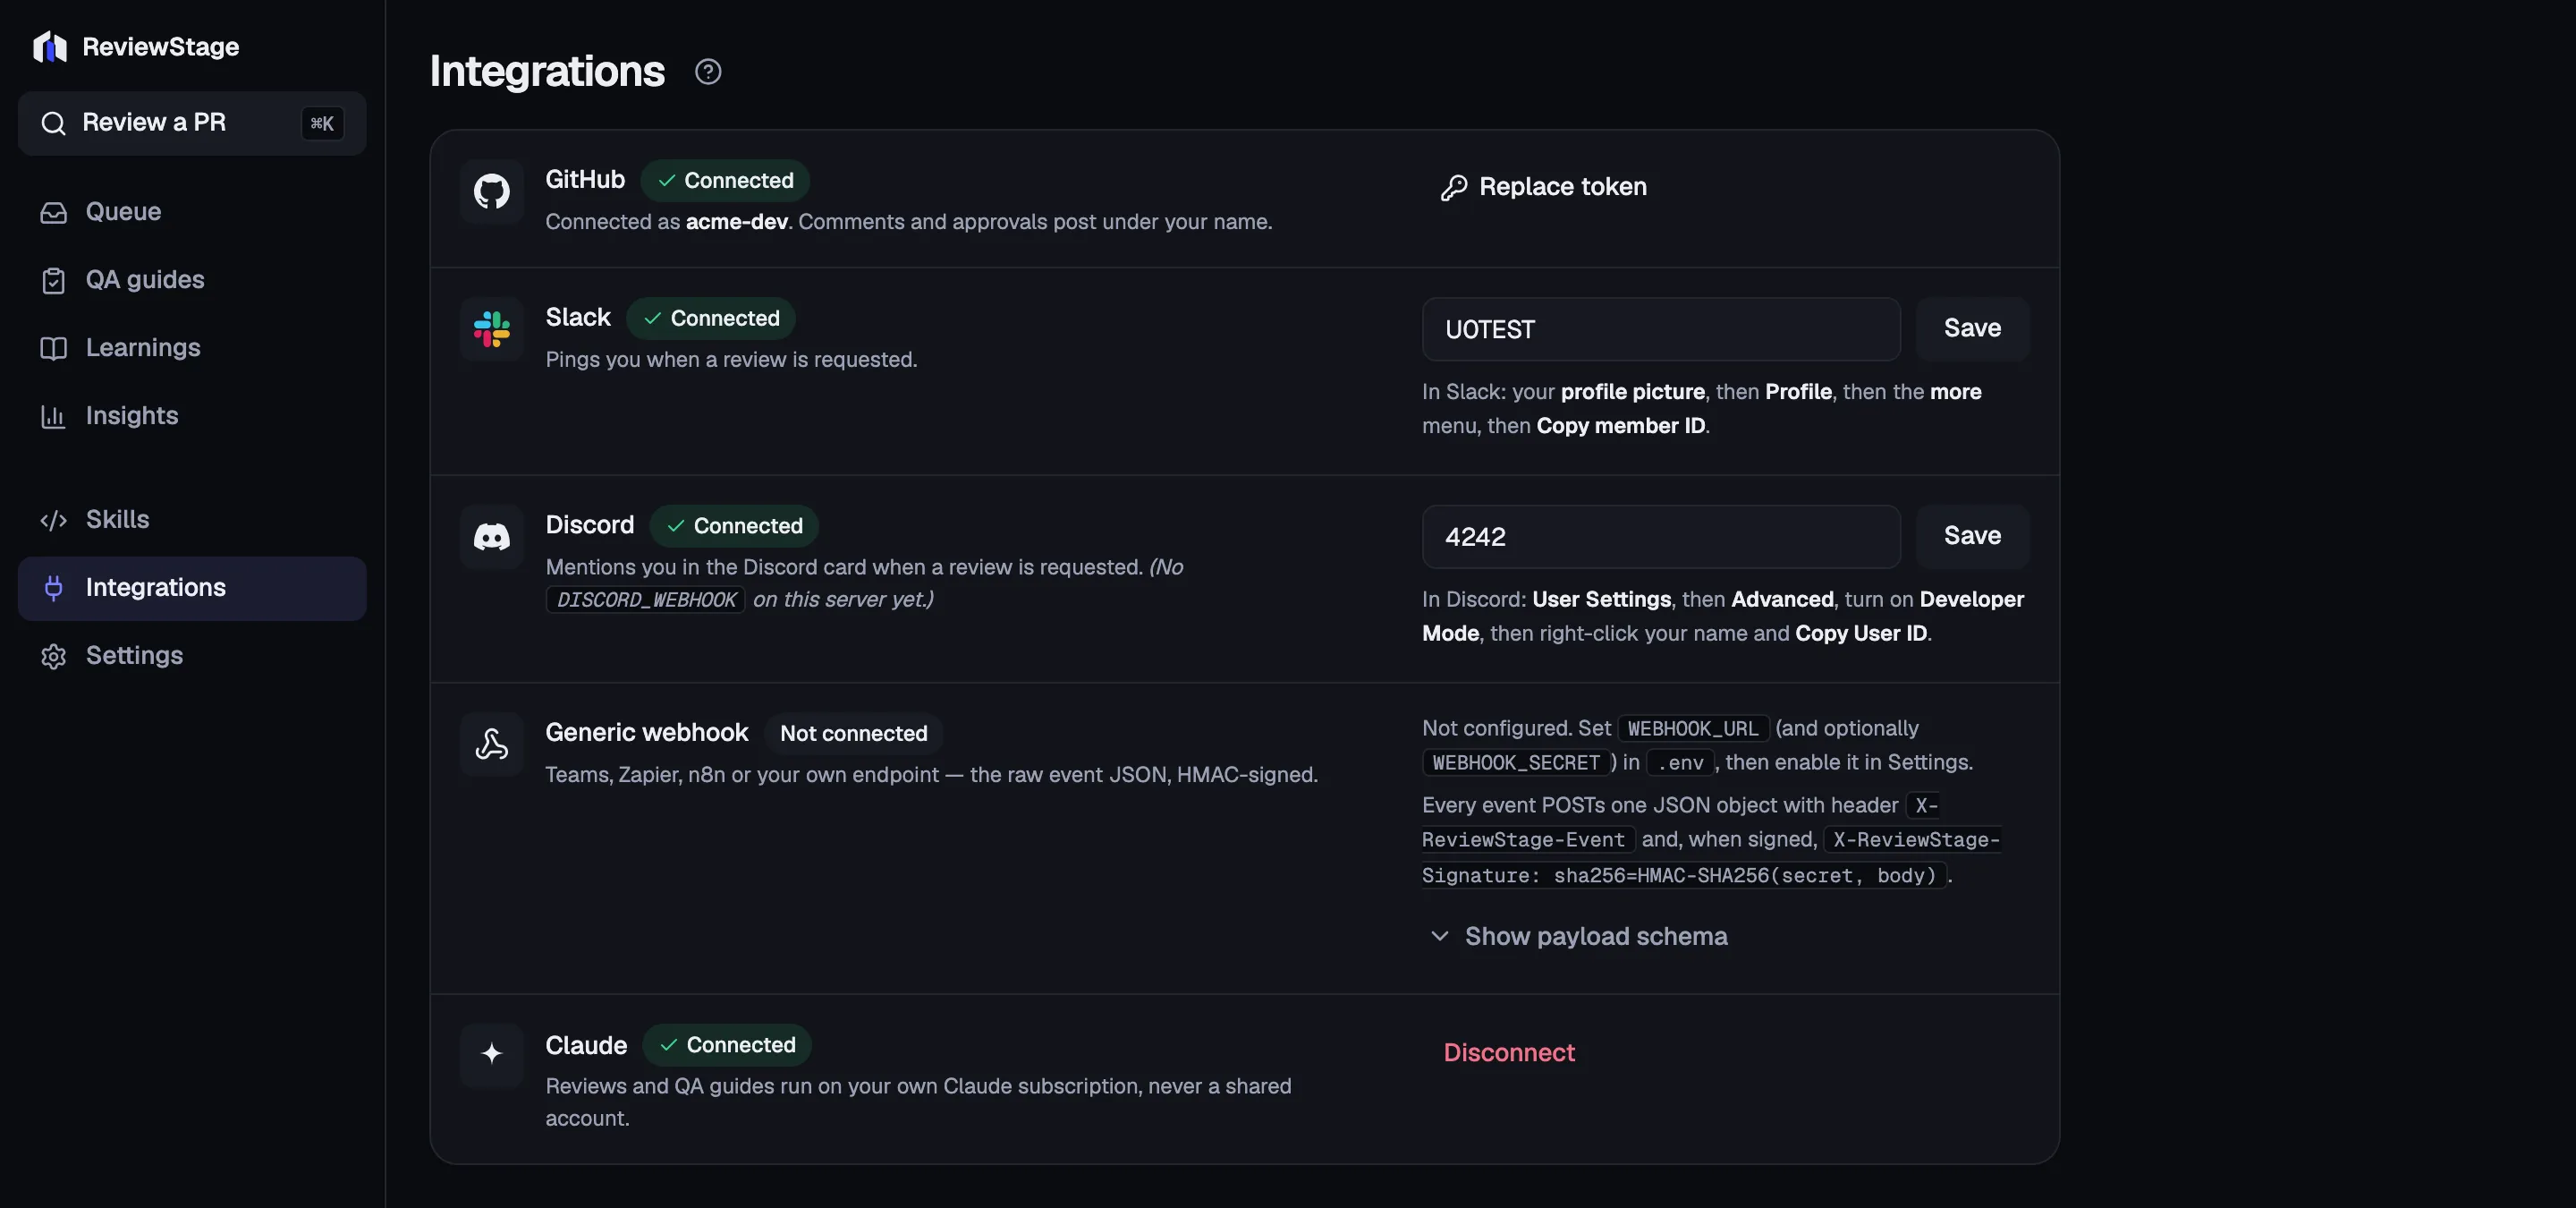Click the DISCORD_WEBHOOK code label
2576x1208 pixels.
pyautogui.click(x=645, y=600)
